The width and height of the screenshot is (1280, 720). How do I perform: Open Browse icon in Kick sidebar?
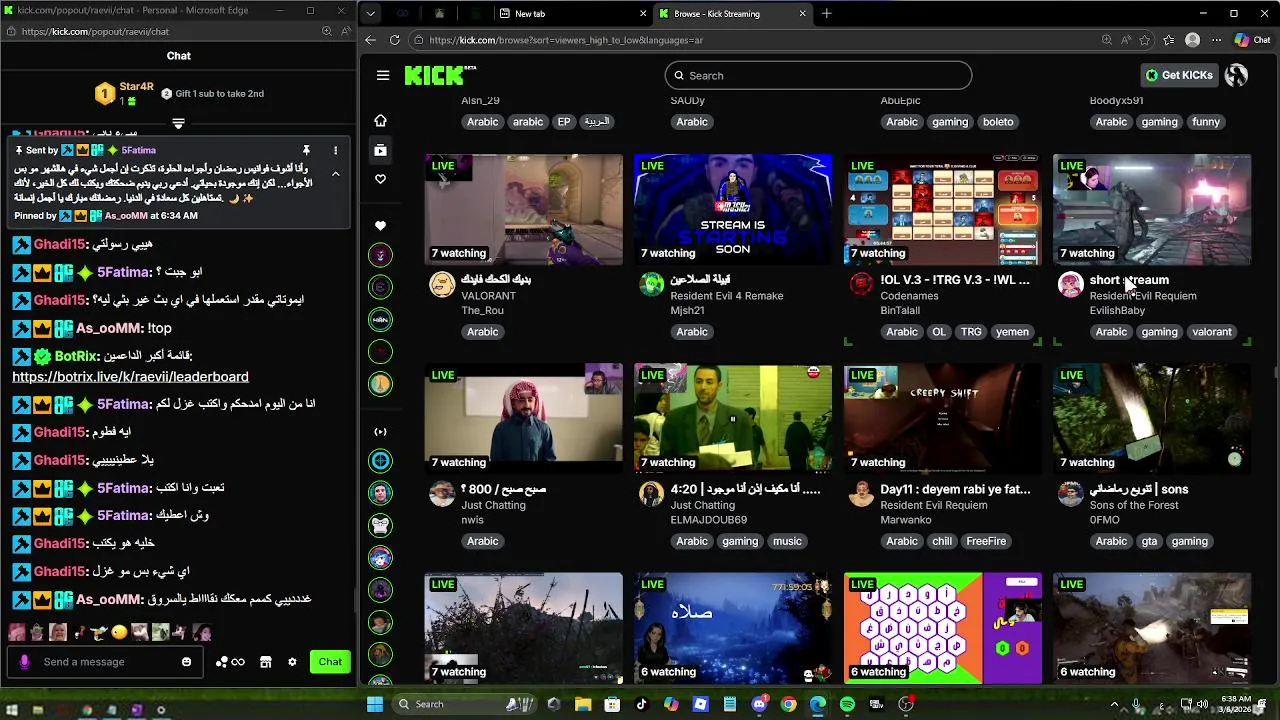coord(380,150)
